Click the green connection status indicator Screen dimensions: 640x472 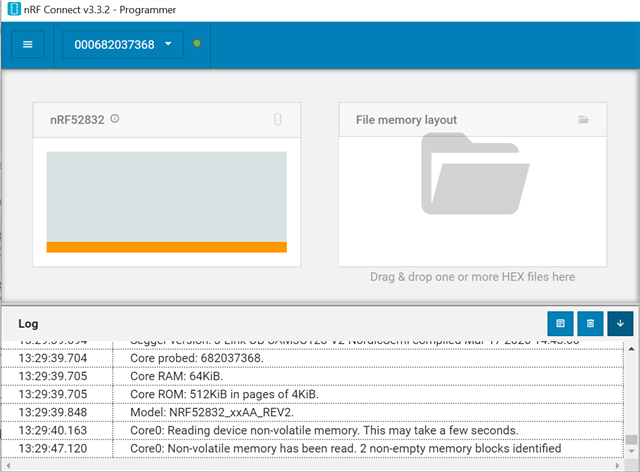coord(197,43)
